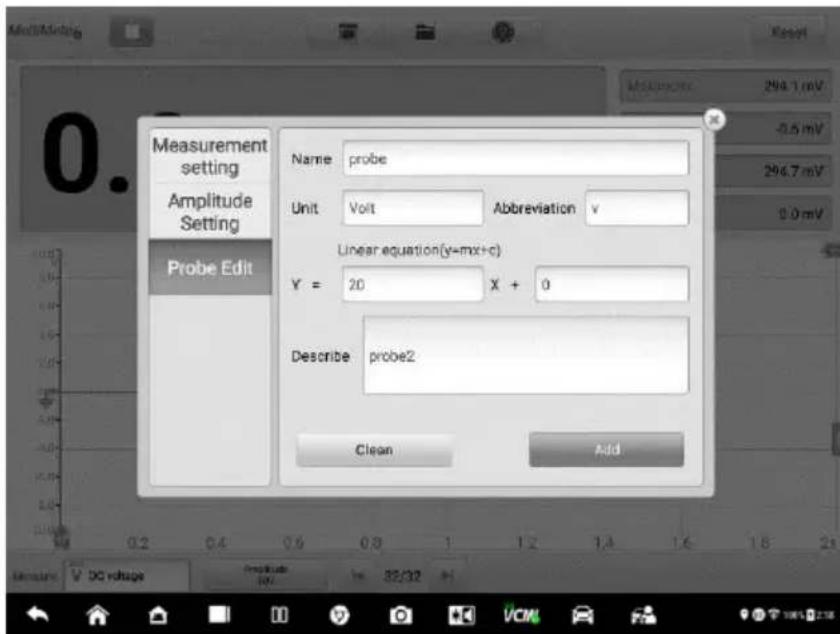Tap the battery status indicator
840x634 pixels.
tap(812, 615)
